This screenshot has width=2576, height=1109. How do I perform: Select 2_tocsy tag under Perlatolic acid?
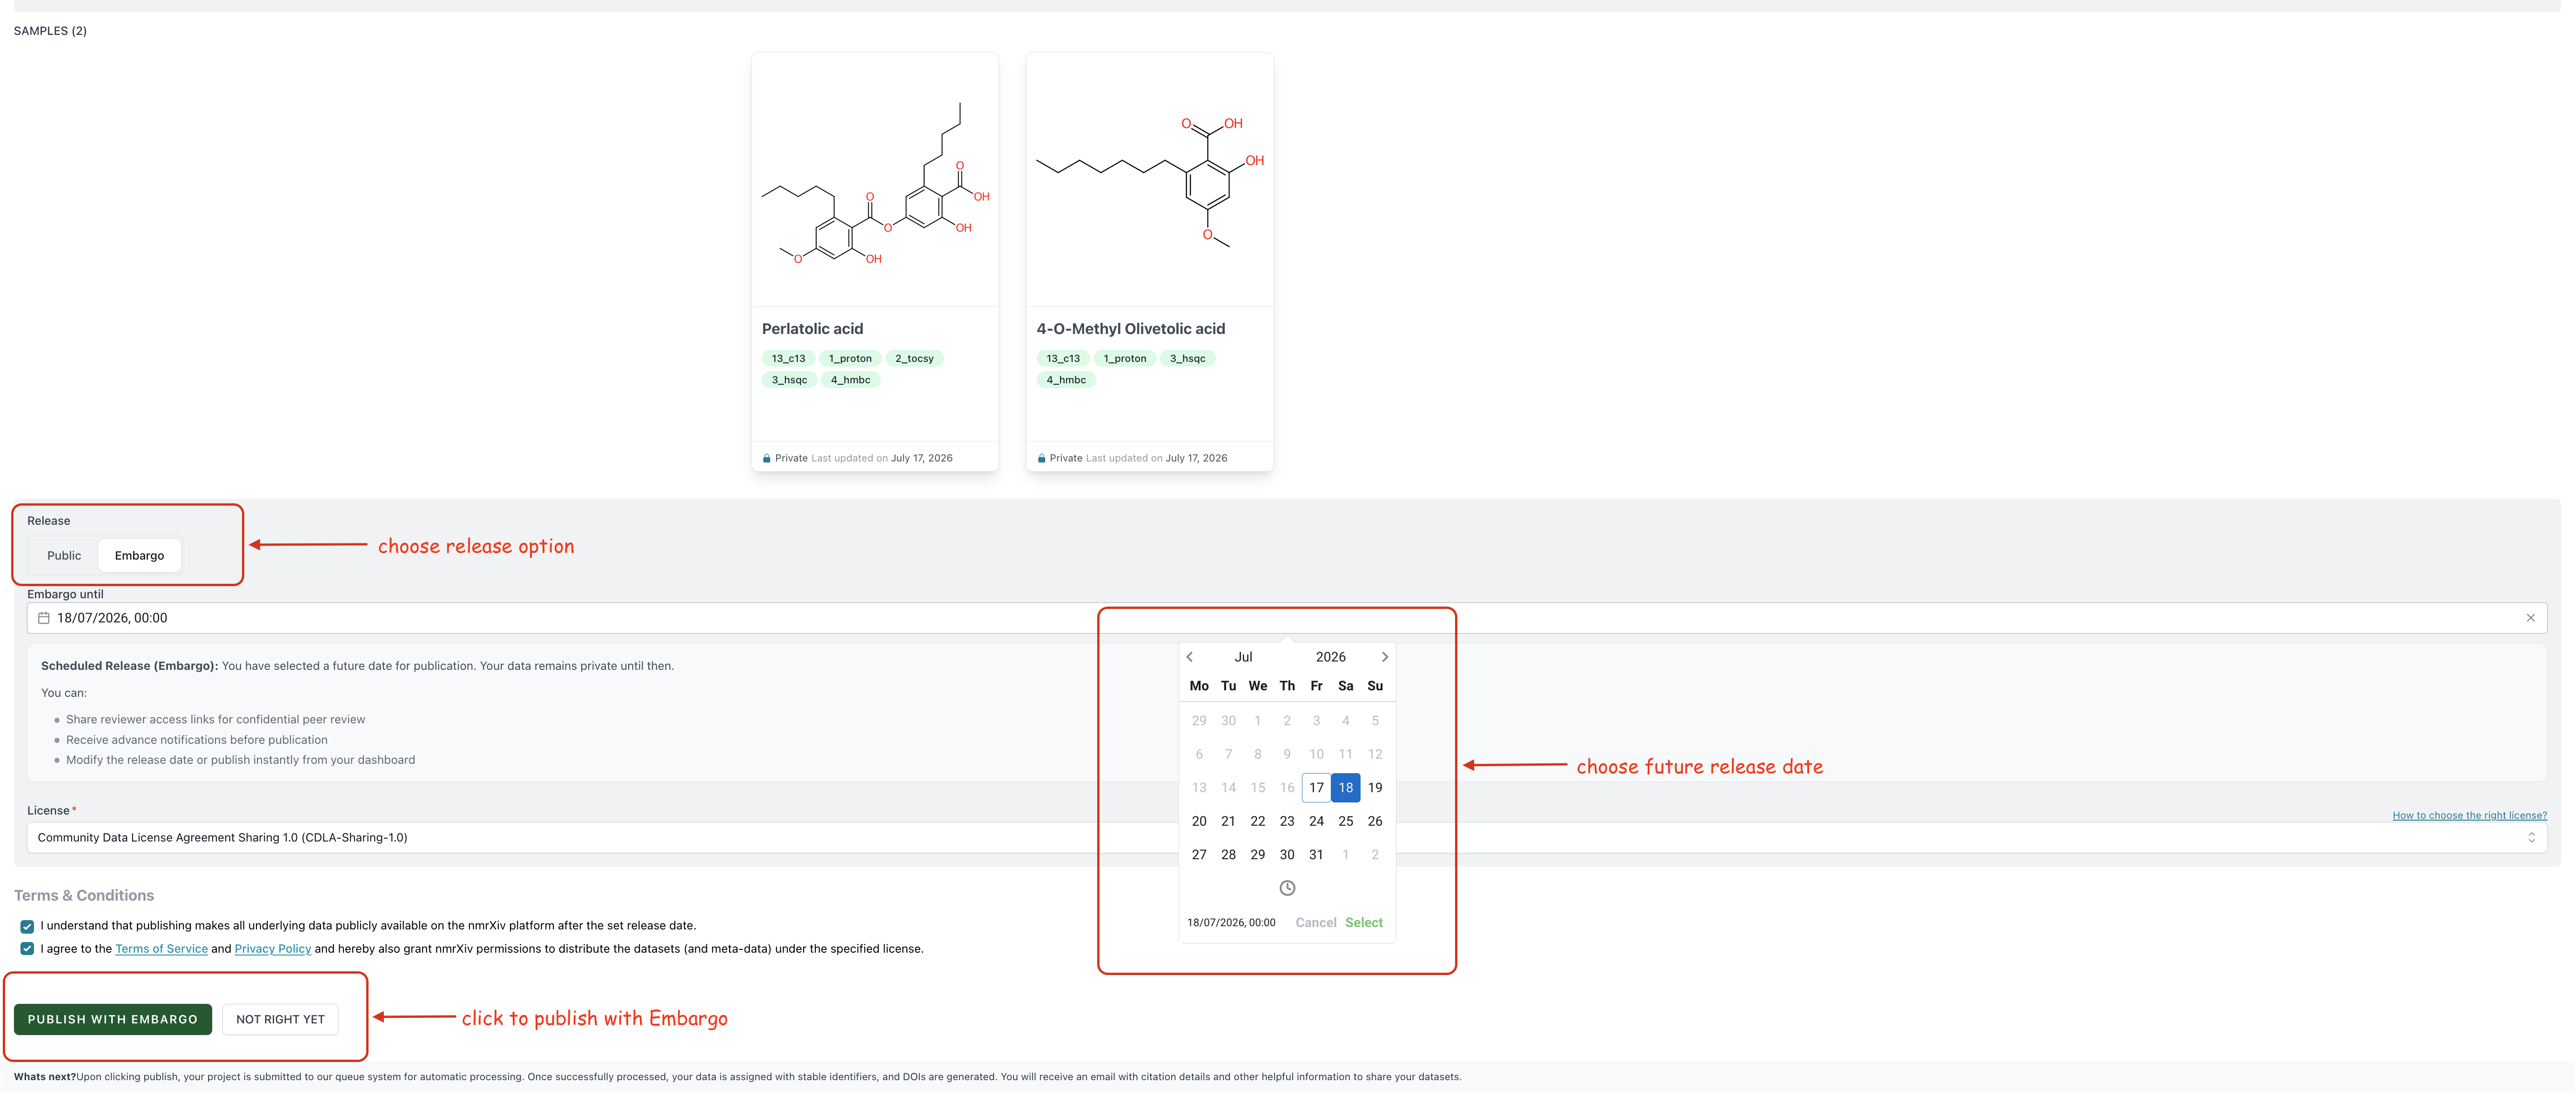coord(914,358)
